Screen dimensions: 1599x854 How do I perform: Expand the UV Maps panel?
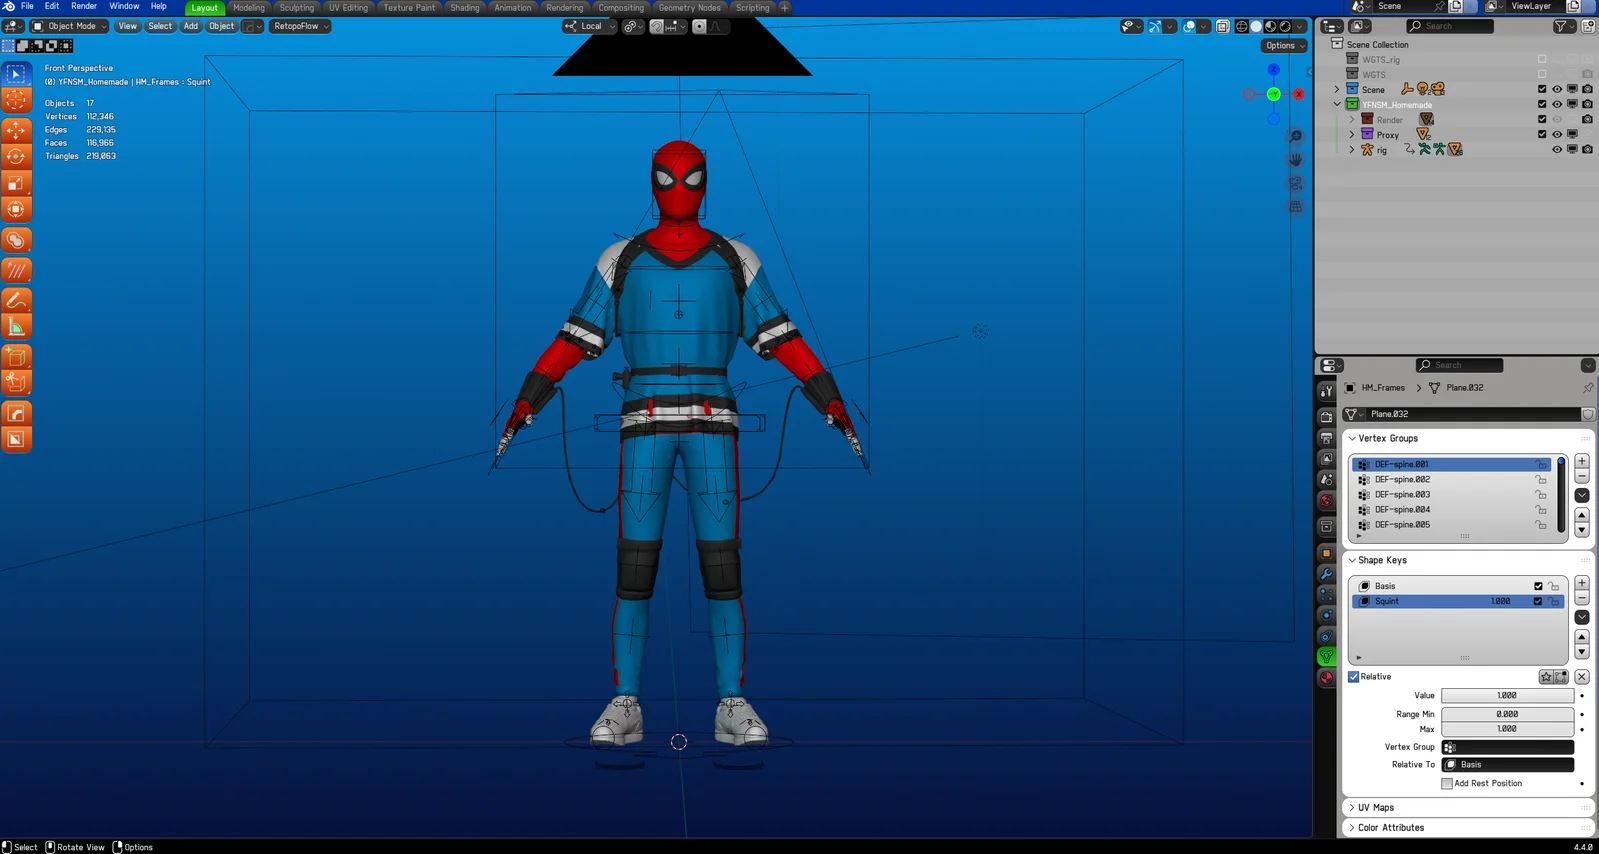(1352, 808)
